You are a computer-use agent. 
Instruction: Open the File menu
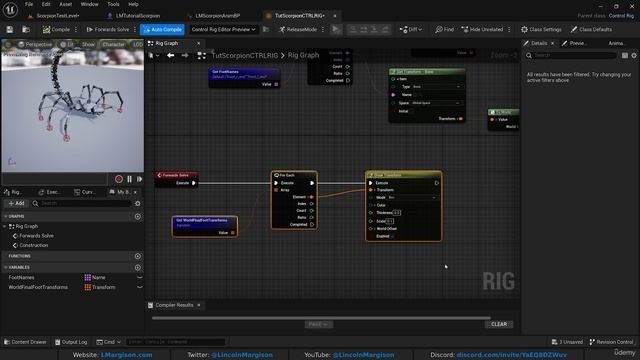[x=29, y=4]
